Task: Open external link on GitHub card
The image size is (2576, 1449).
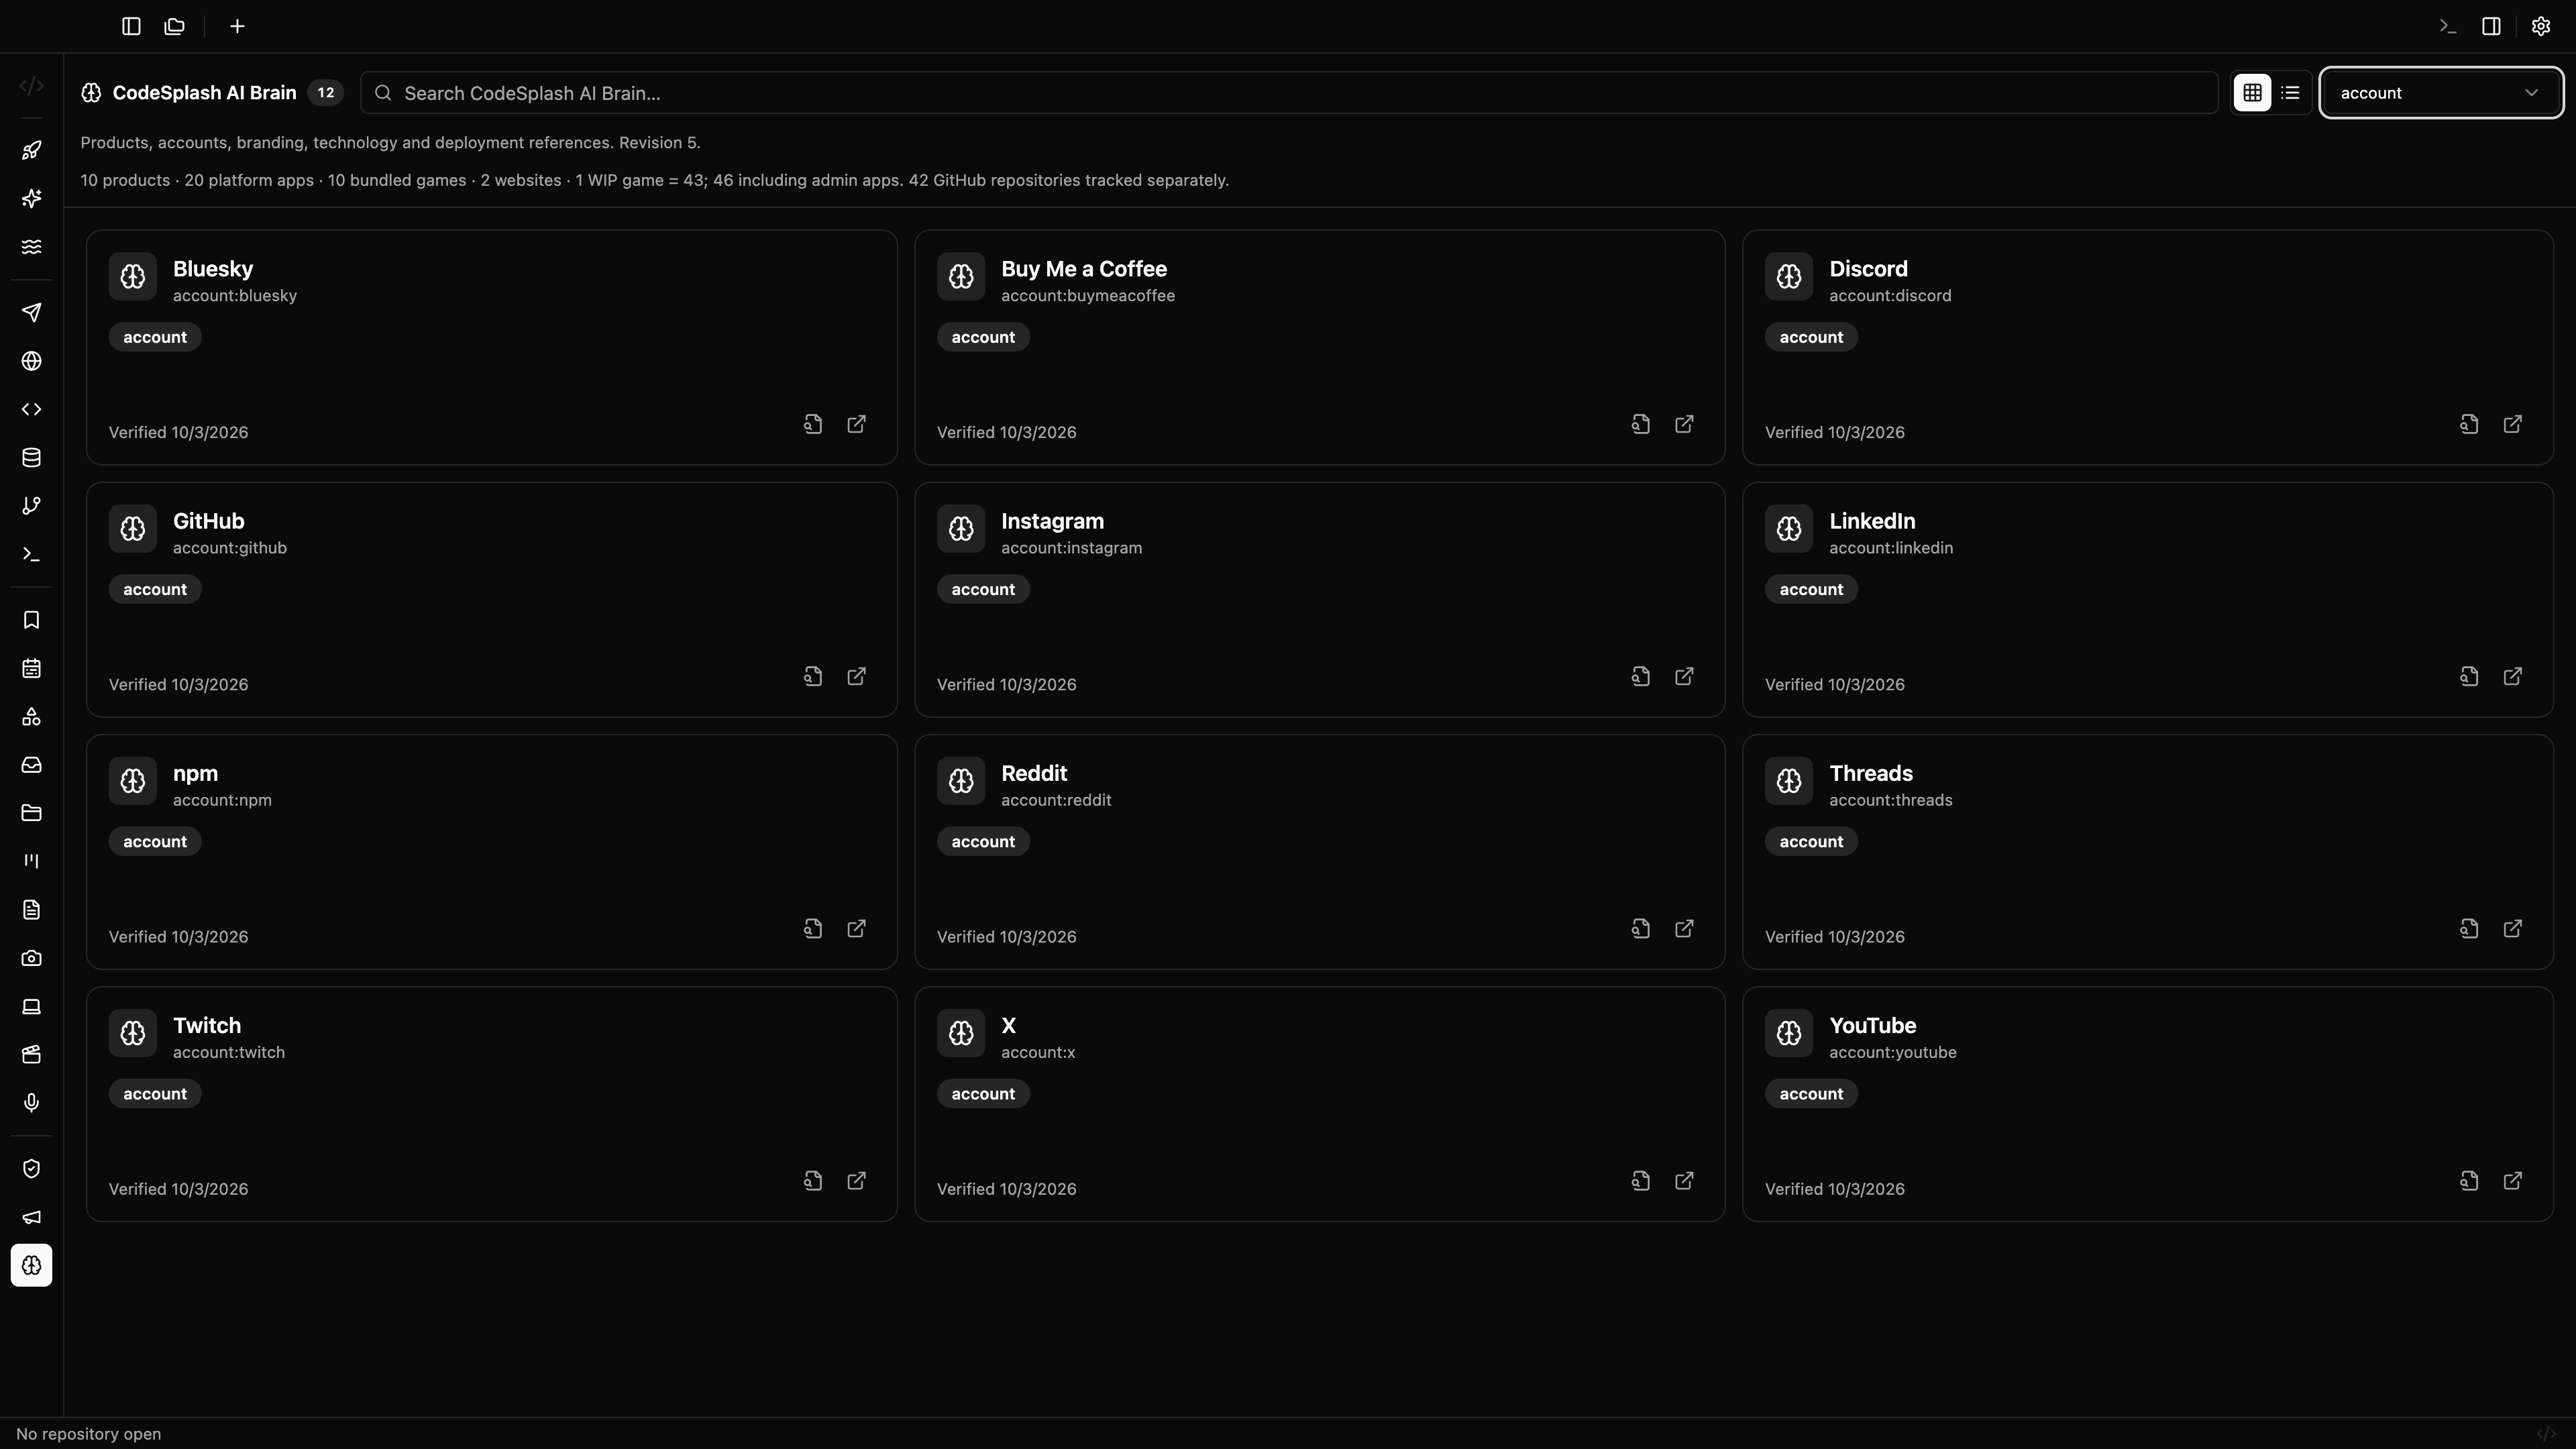Action: pyautogui.click(x=856, y=676)
